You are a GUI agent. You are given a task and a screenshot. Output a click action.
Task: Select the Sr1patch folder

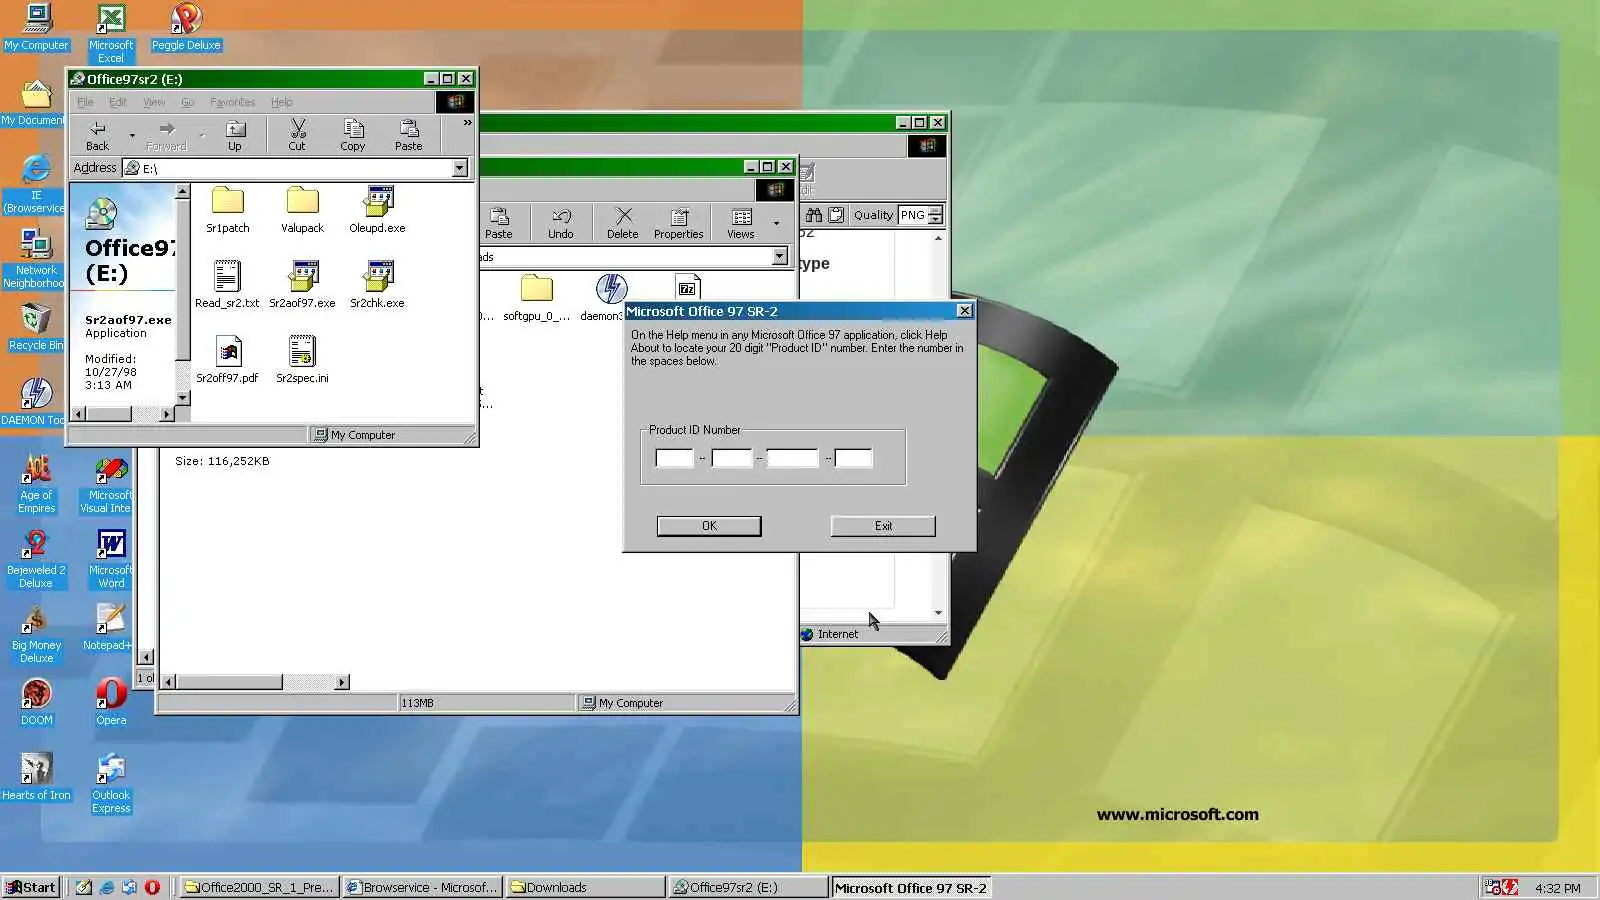click(x=227, y=210)
